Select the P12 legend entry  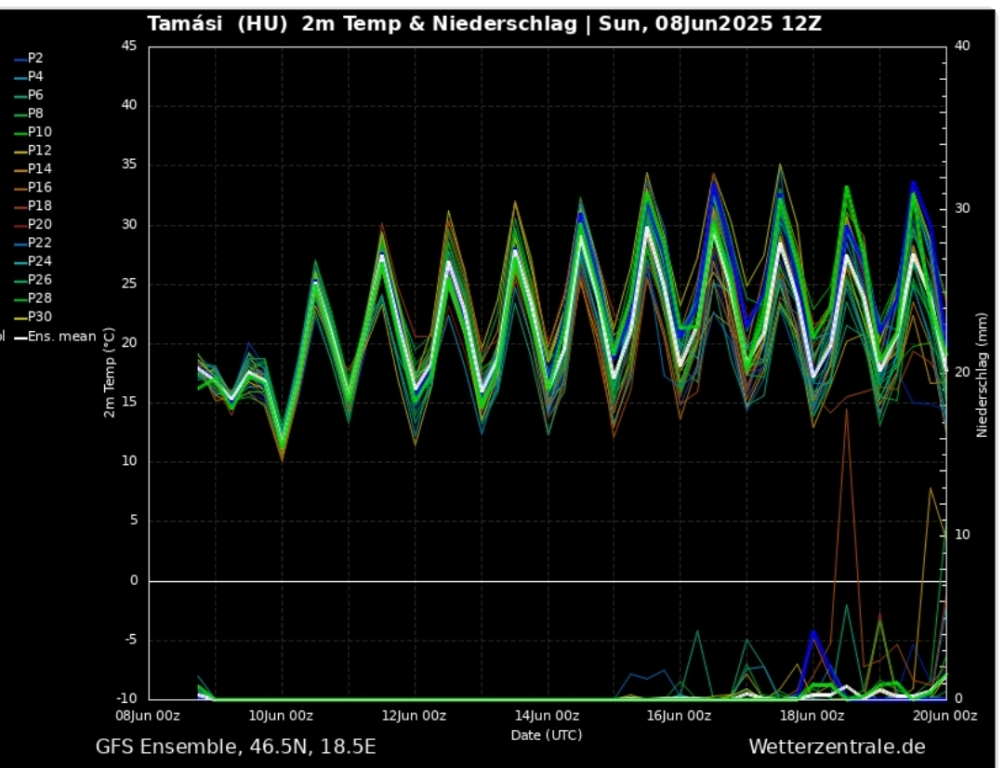click(38, 150)
